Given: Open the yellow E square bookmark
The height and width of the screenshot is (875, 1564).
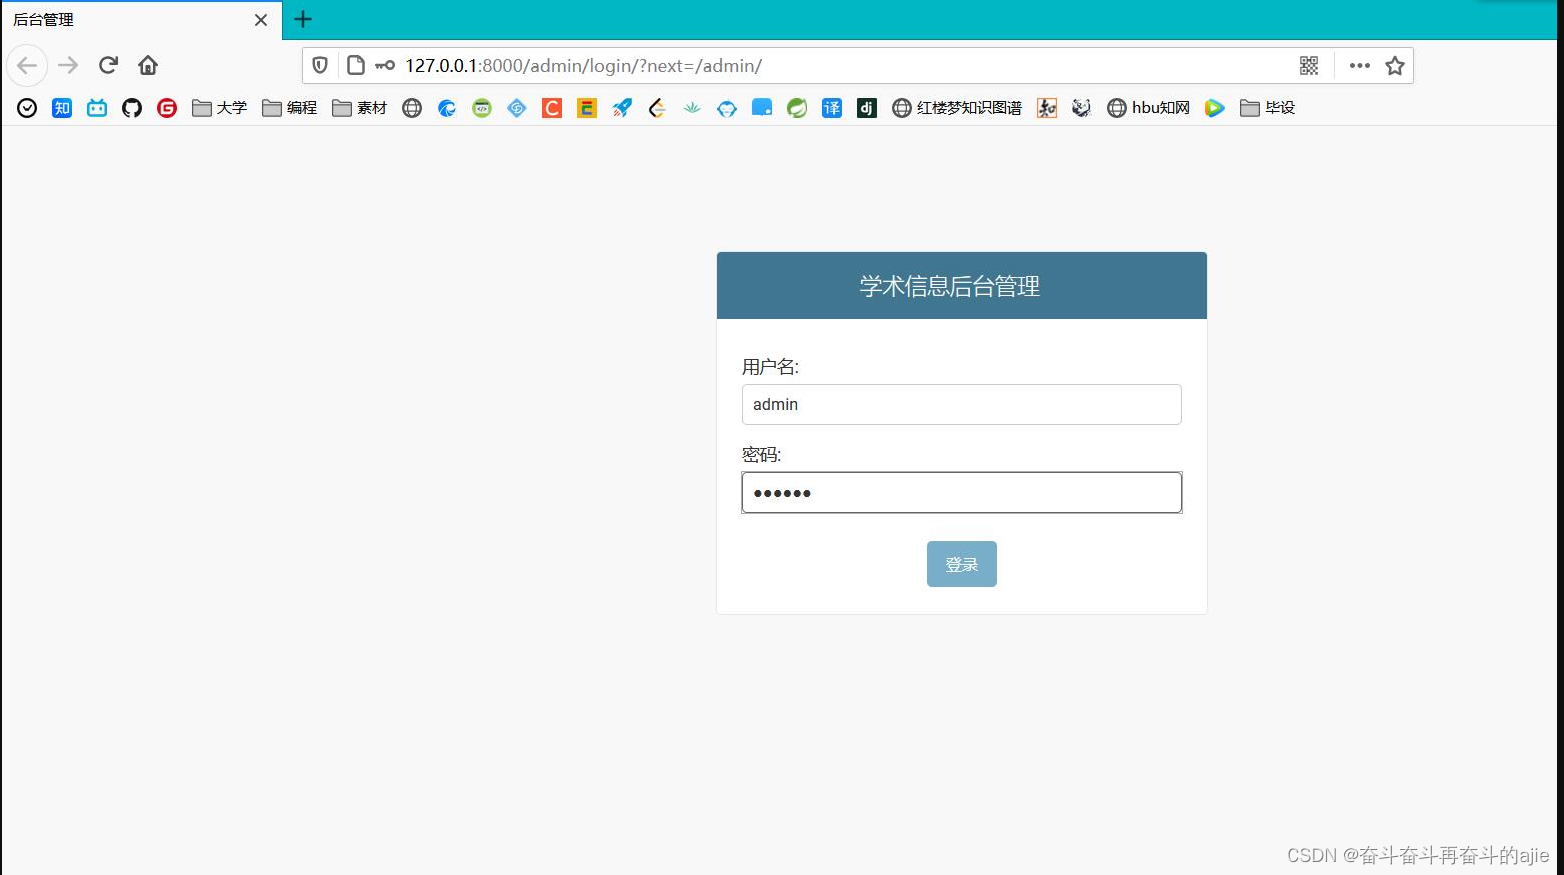Looking at the screenshot, I should [x=587, y=108].
